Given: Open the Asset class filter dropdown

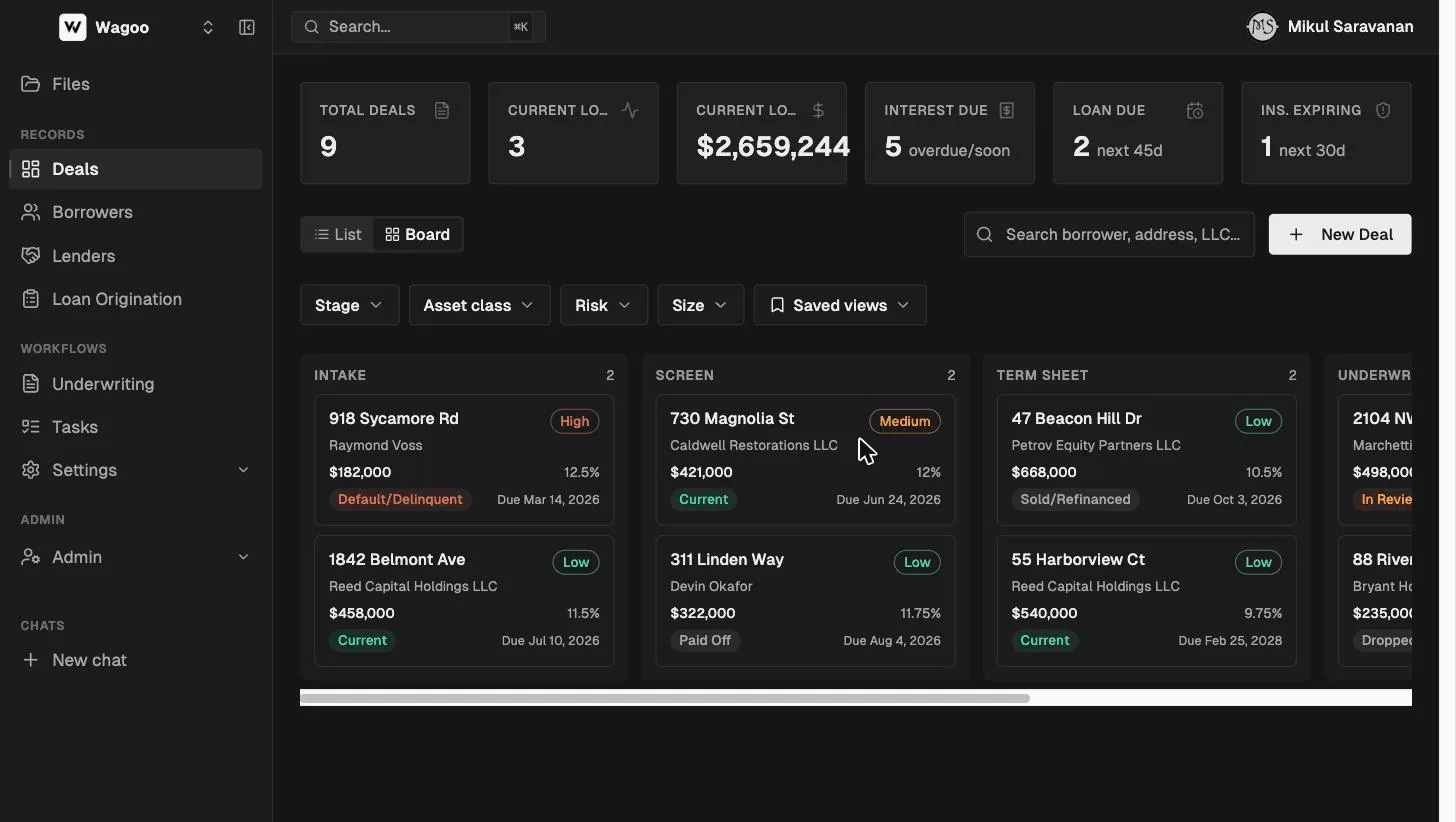Looking at the screenshot, I should (479, 305).
